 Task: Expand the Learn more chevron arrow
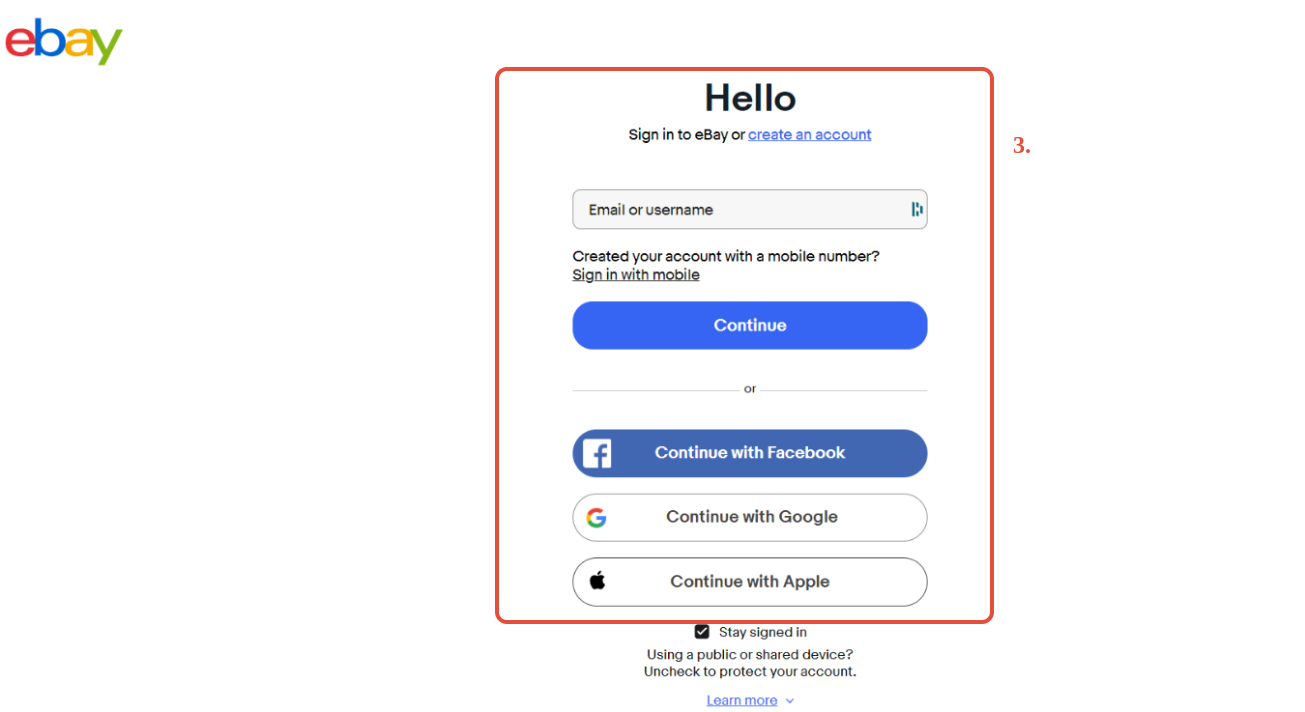coord(789,701)
